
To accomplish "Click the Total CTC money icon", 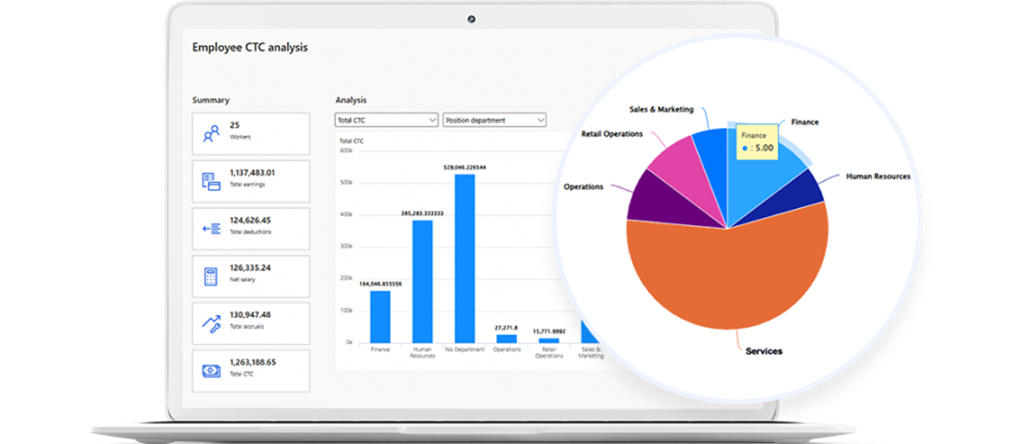I will tap(211, 370).
